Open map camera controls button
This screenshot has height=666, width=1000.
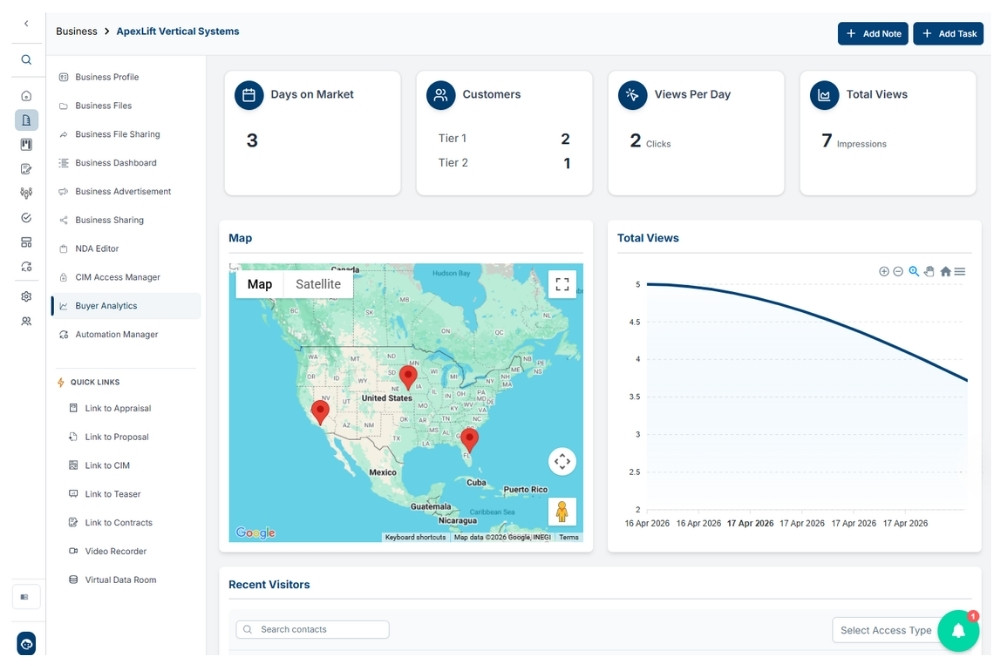562,461
